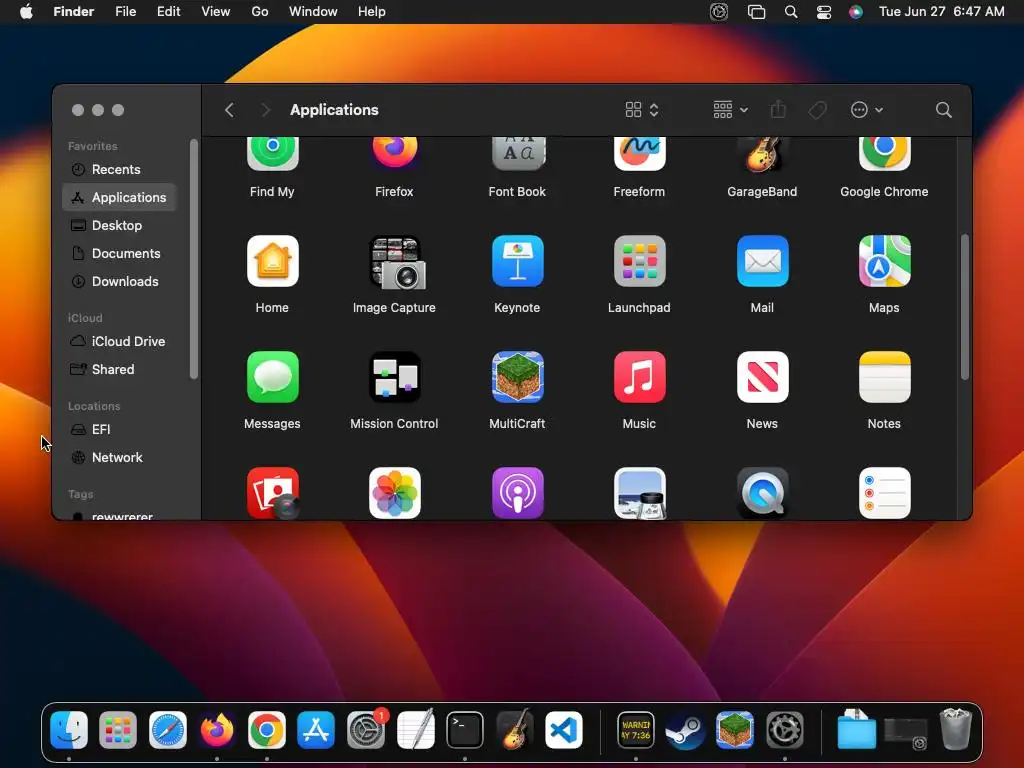Open the icon view switcher dropdown
Screen dimensions: 1024x768
pyautogui.click(x=642, y=110)
